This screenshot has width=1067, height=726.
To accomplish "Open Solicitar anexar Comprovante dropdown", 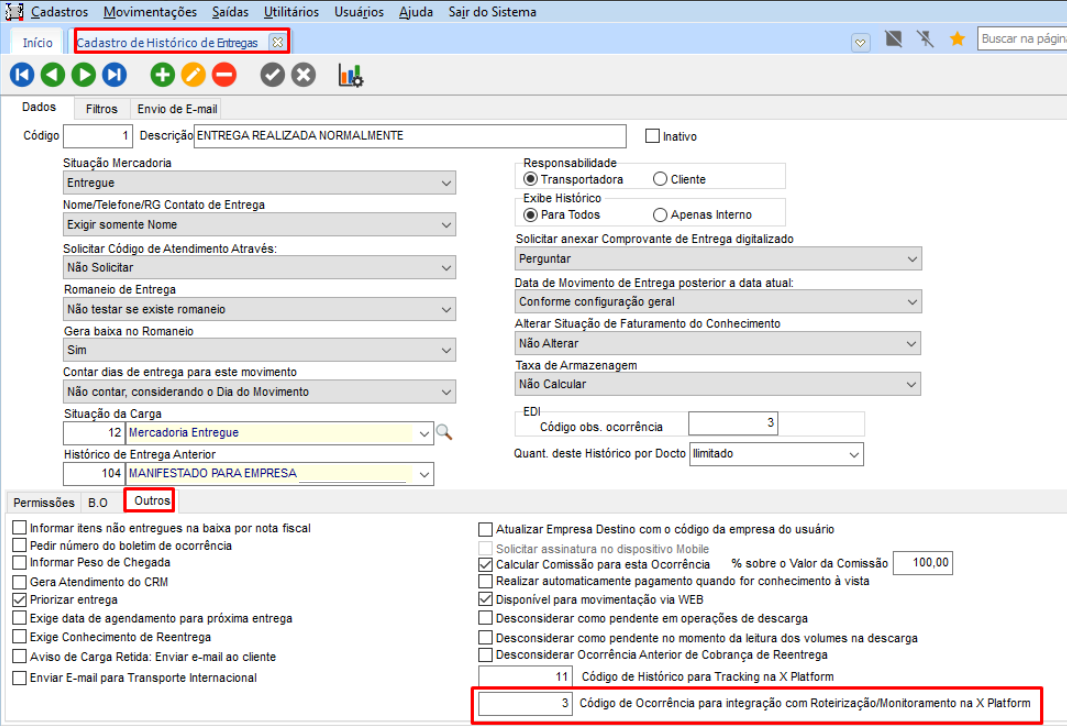I will coord(718,259).
